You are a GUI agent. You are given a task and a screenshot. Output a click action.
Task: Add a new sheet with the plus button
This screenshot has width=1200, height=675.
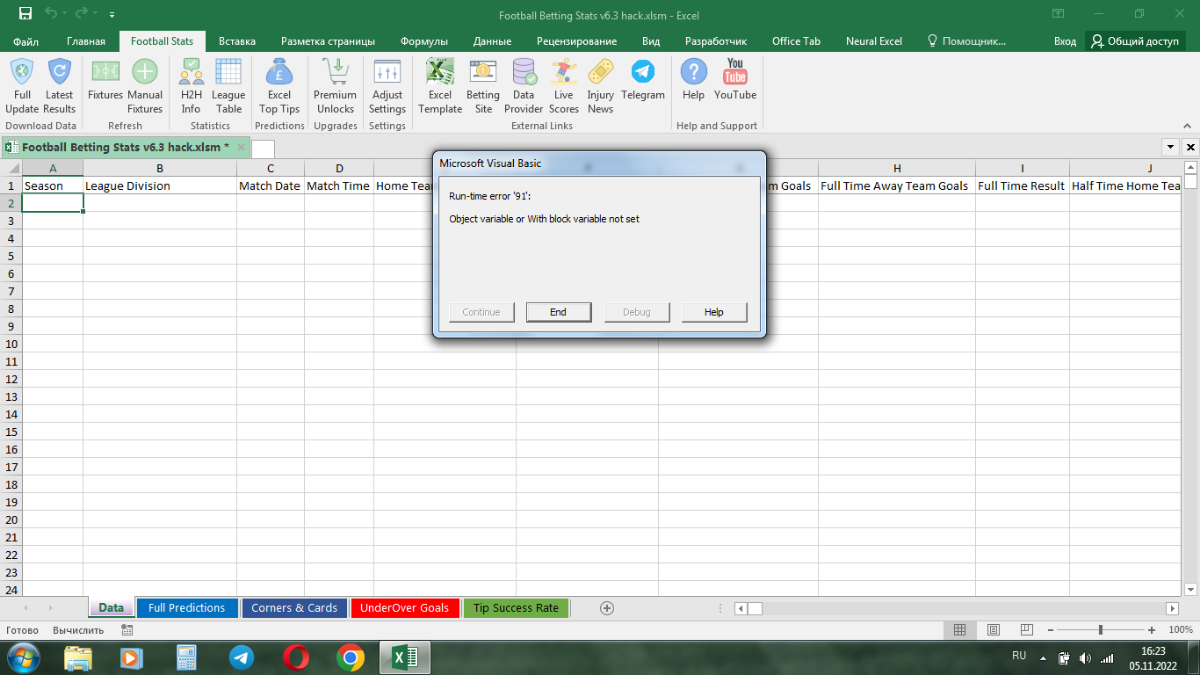click(x=606, y=608)
